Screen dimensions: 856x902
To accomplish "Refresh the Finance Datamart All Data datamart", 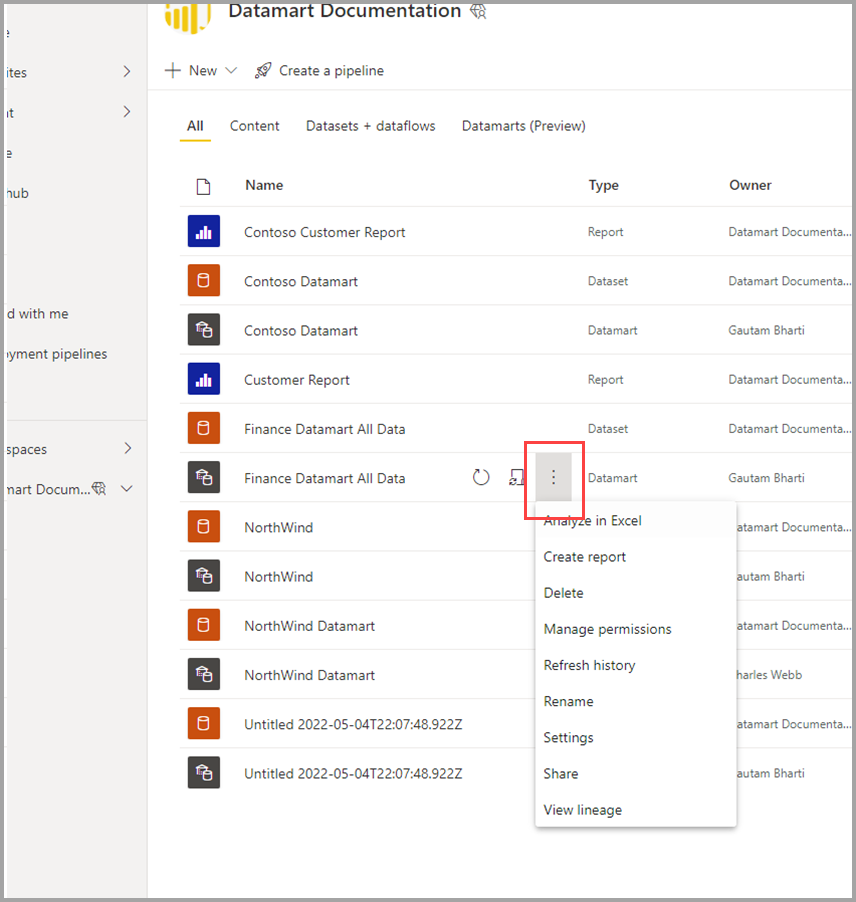I will coord(481,477).
